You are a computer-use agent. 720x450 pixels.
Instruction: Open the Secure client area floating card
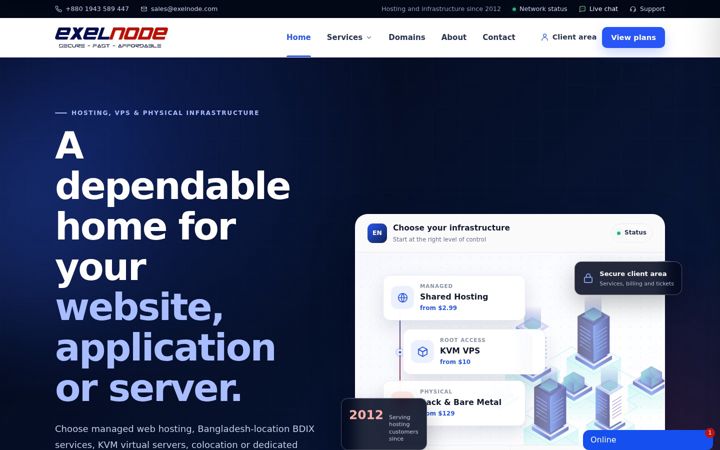(628, 278)
